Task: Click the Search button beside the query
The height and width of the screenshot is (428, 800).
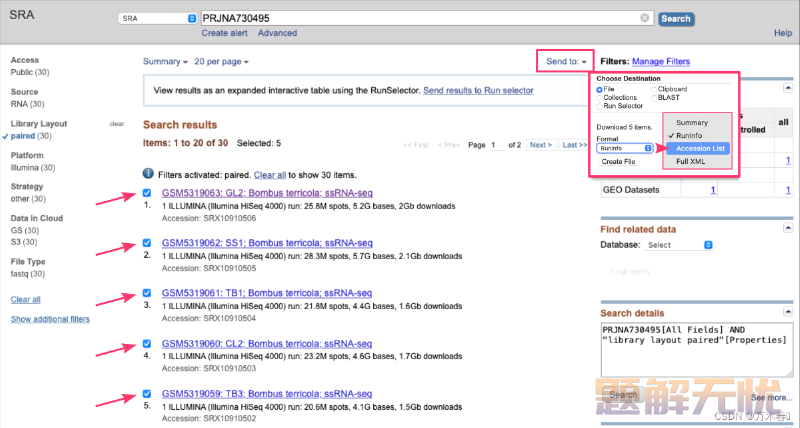Action: [x=676, y=19]
